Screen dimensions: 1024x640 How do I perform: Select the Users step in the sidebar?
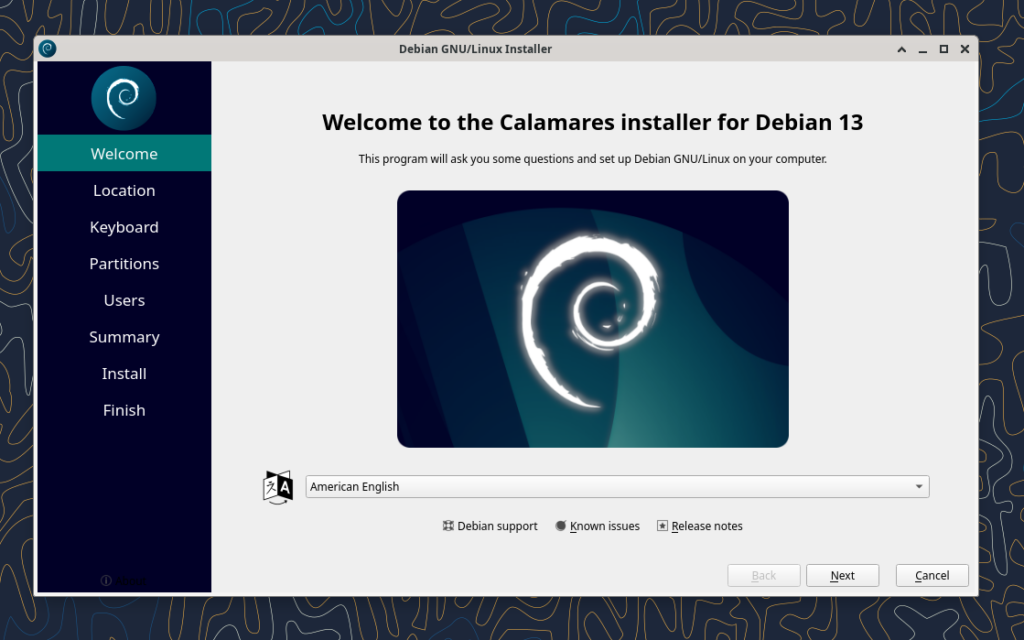pos(124,300)
